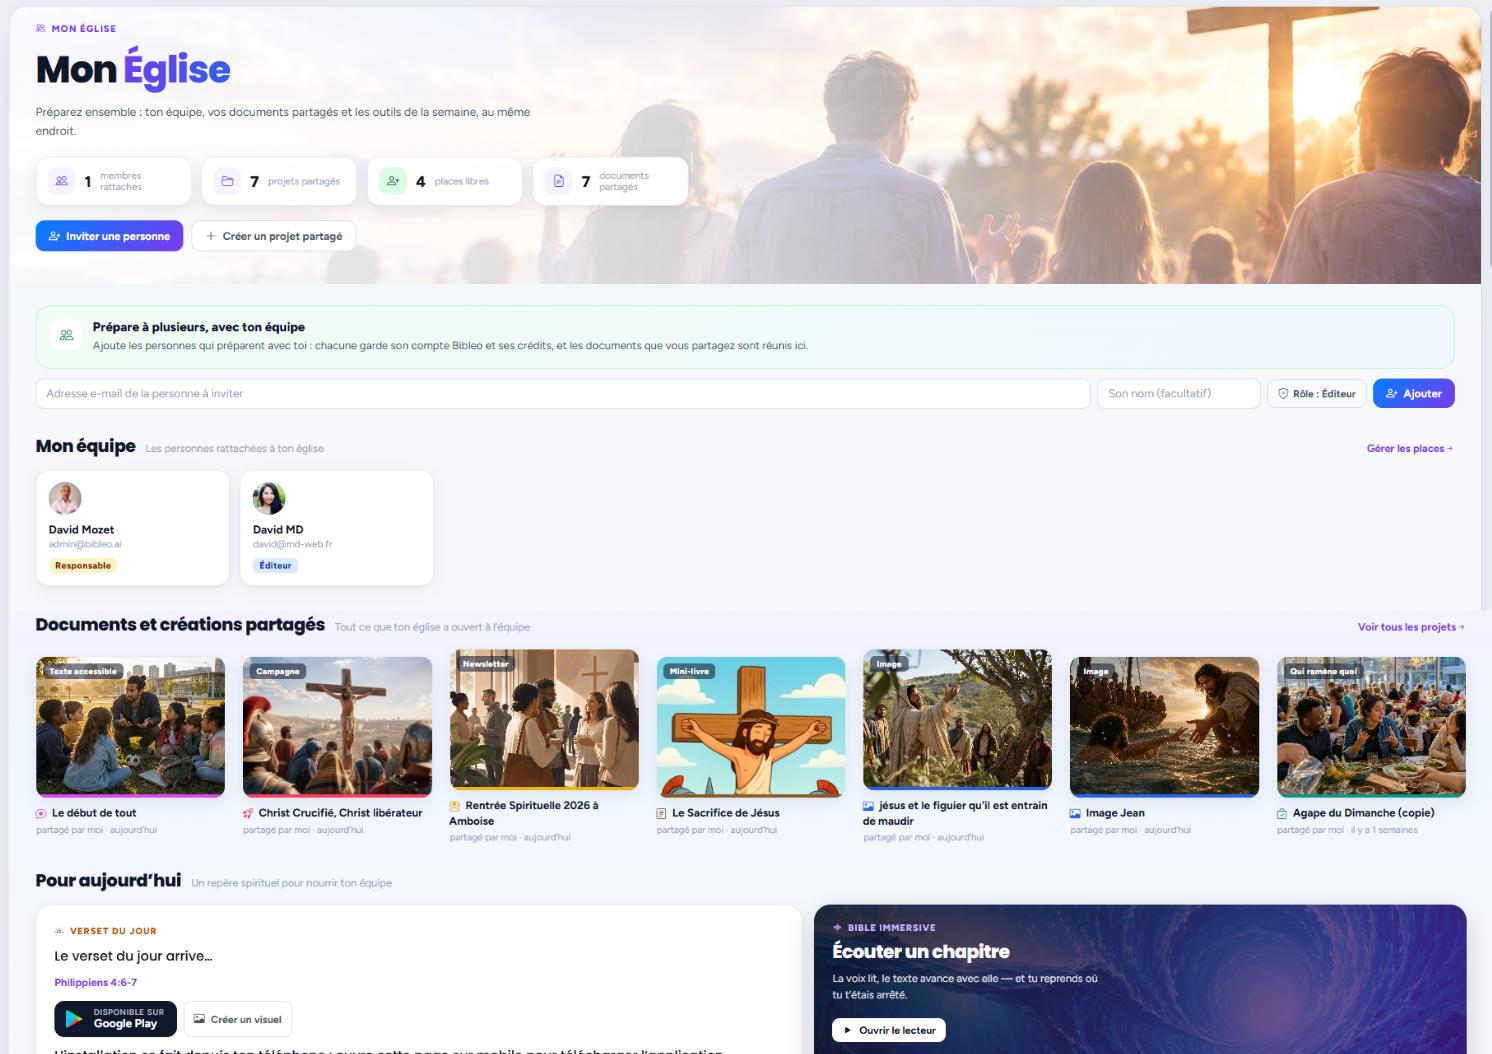Viewport: 1492px width, 1054px height.
Task: Focus the invitation email address field
Action: 563,394
